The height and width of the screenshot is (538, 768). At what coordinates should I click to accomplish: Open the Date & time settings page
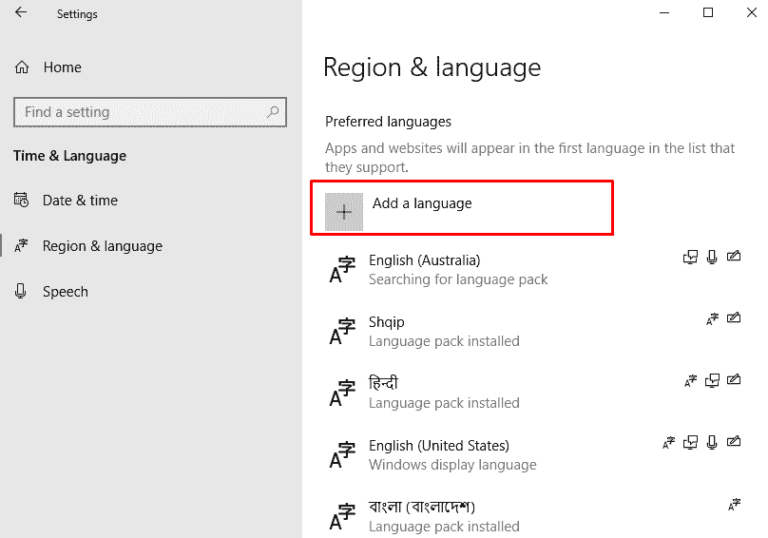coord(80,200)
